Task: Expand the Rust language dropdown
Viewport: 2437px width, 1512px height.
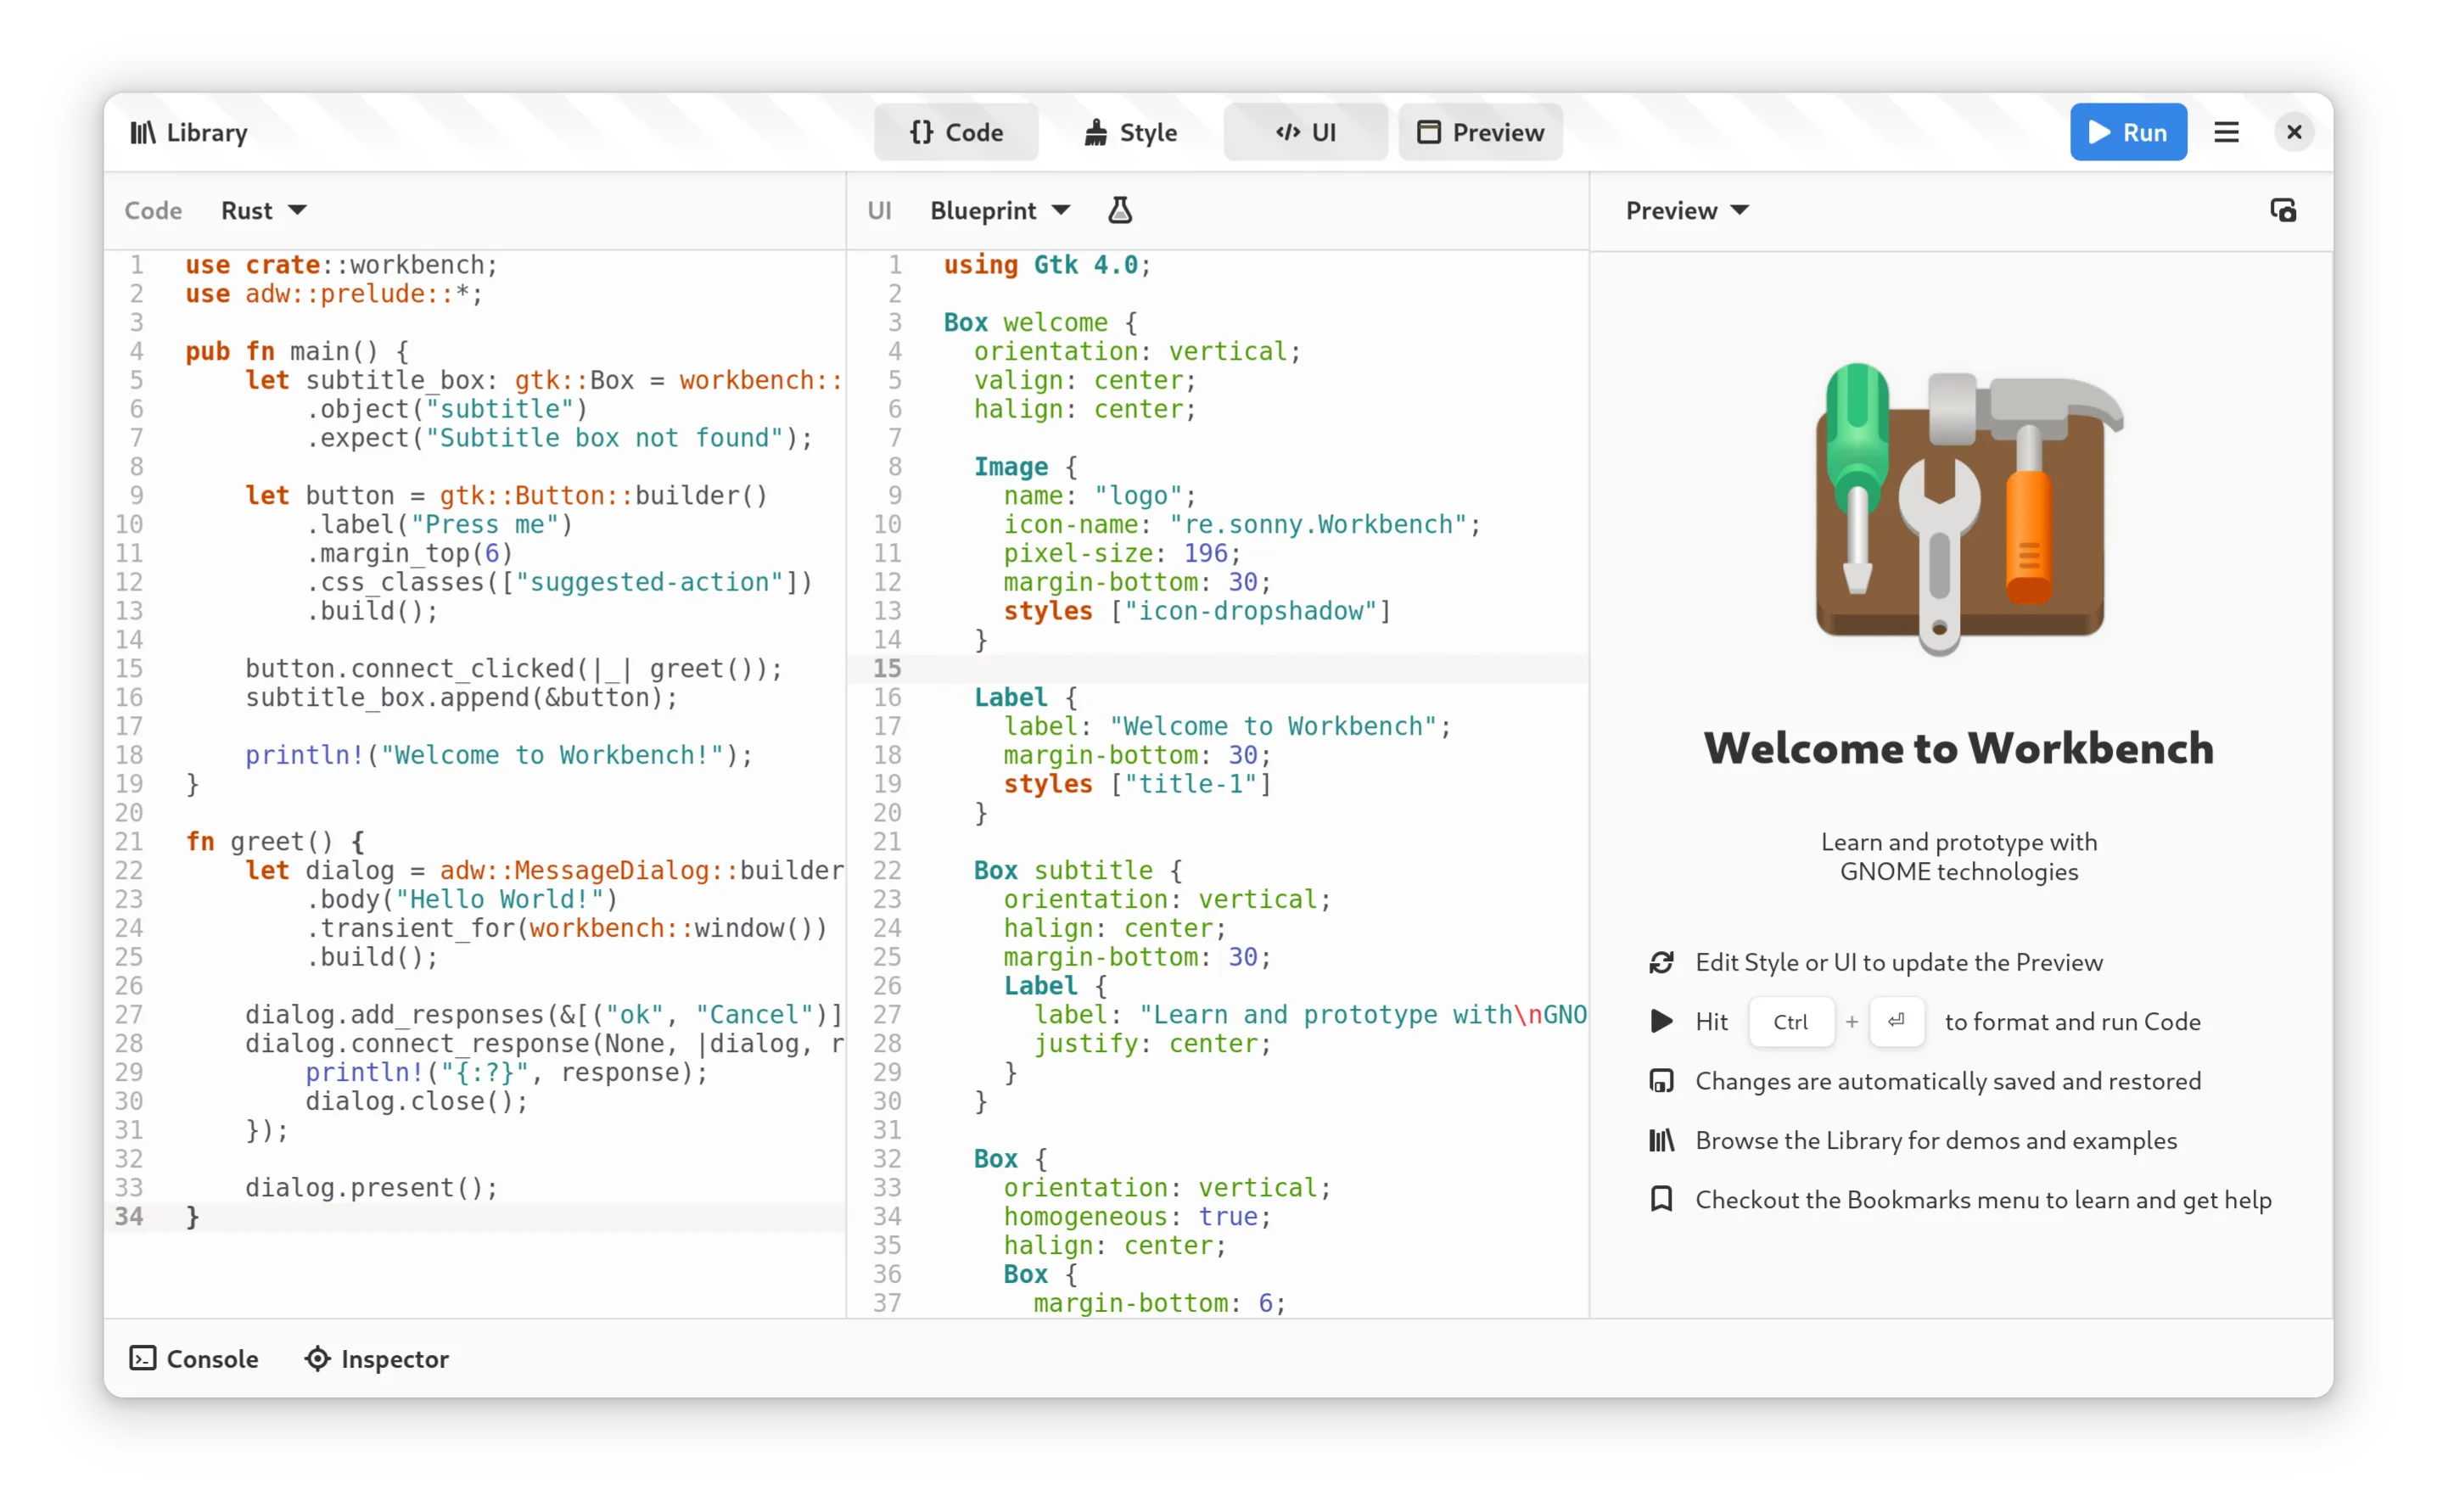Action: [263, 211]
